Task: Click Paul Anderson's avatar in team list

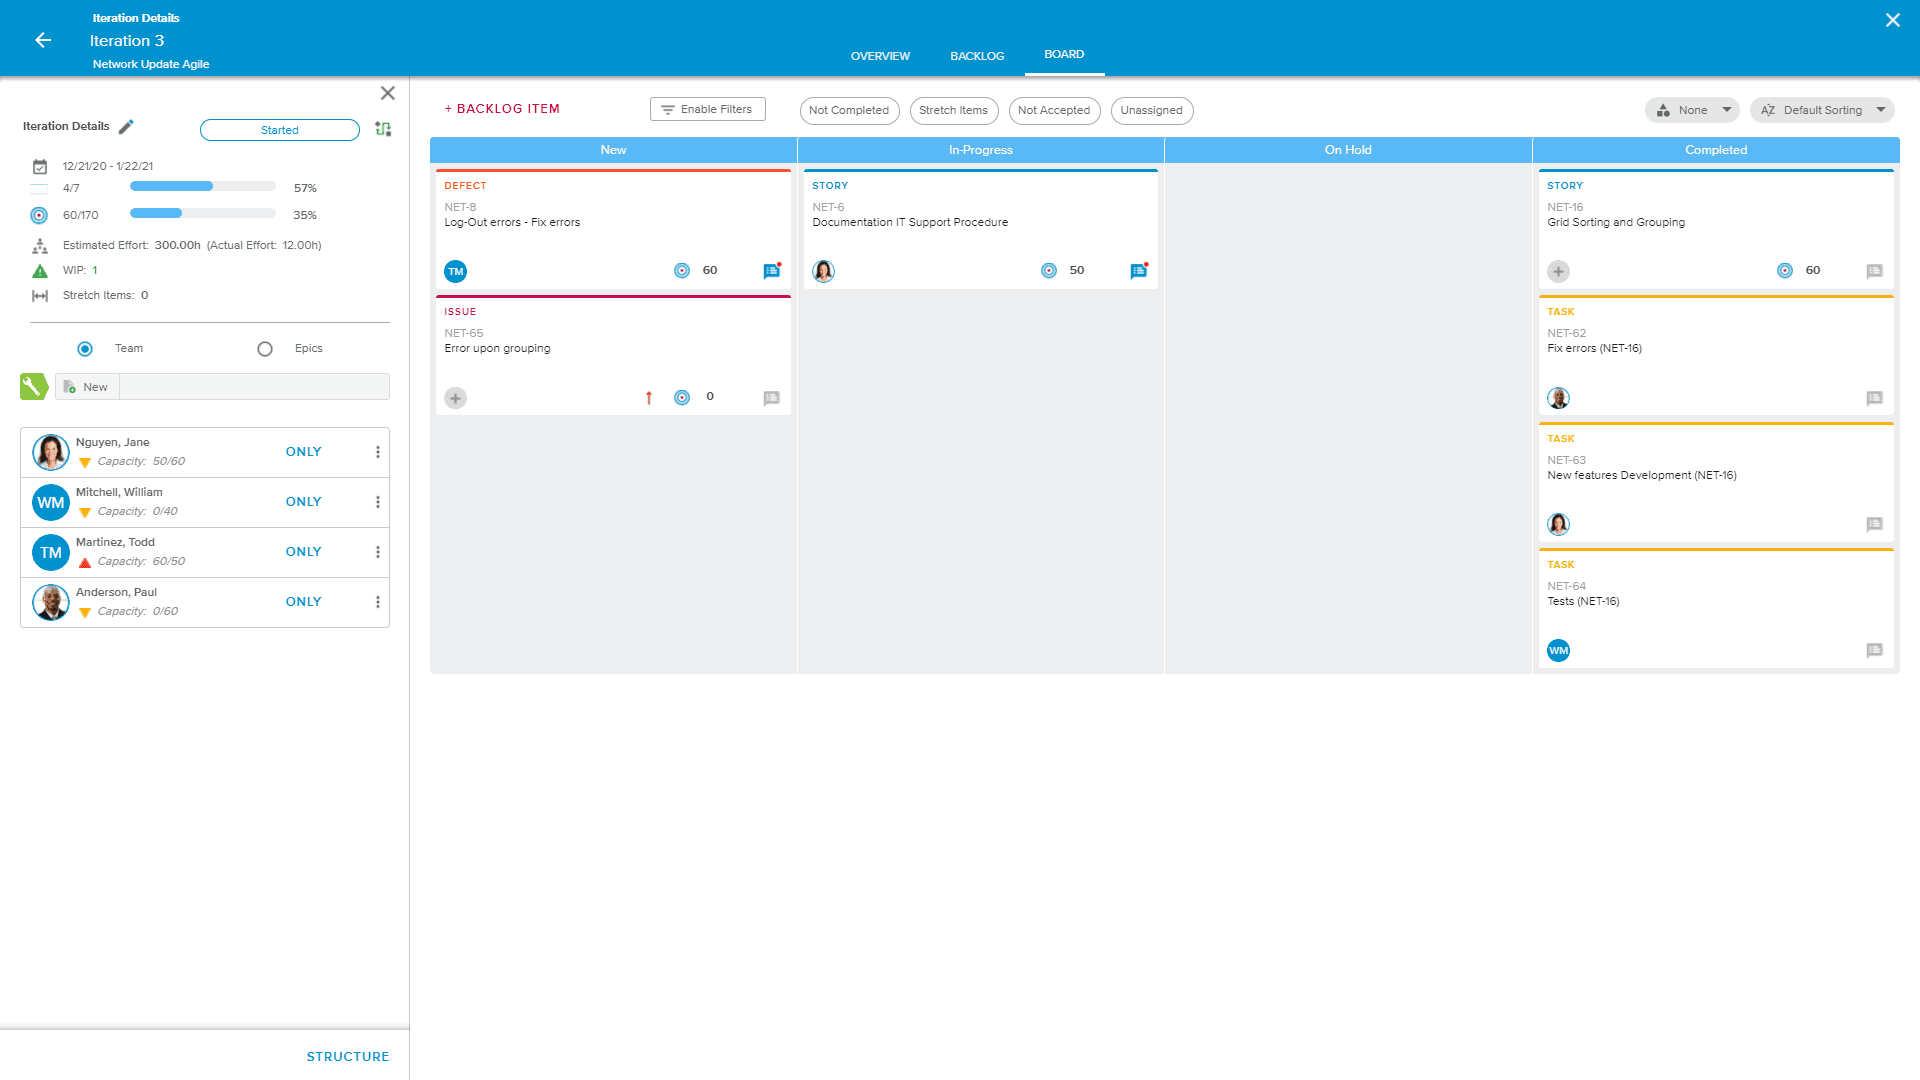Action: [51, 602]
